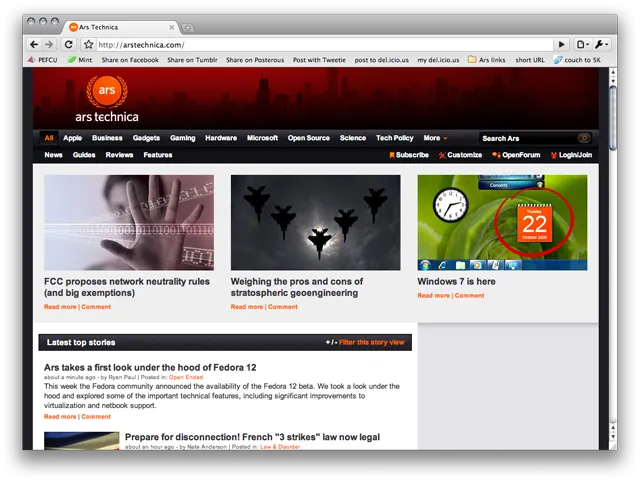The width and height of the screenshot is (640, 481).
Task: Open the Fedora 12 first look headline
Action: pyautogui.click(x=150, y=367)
